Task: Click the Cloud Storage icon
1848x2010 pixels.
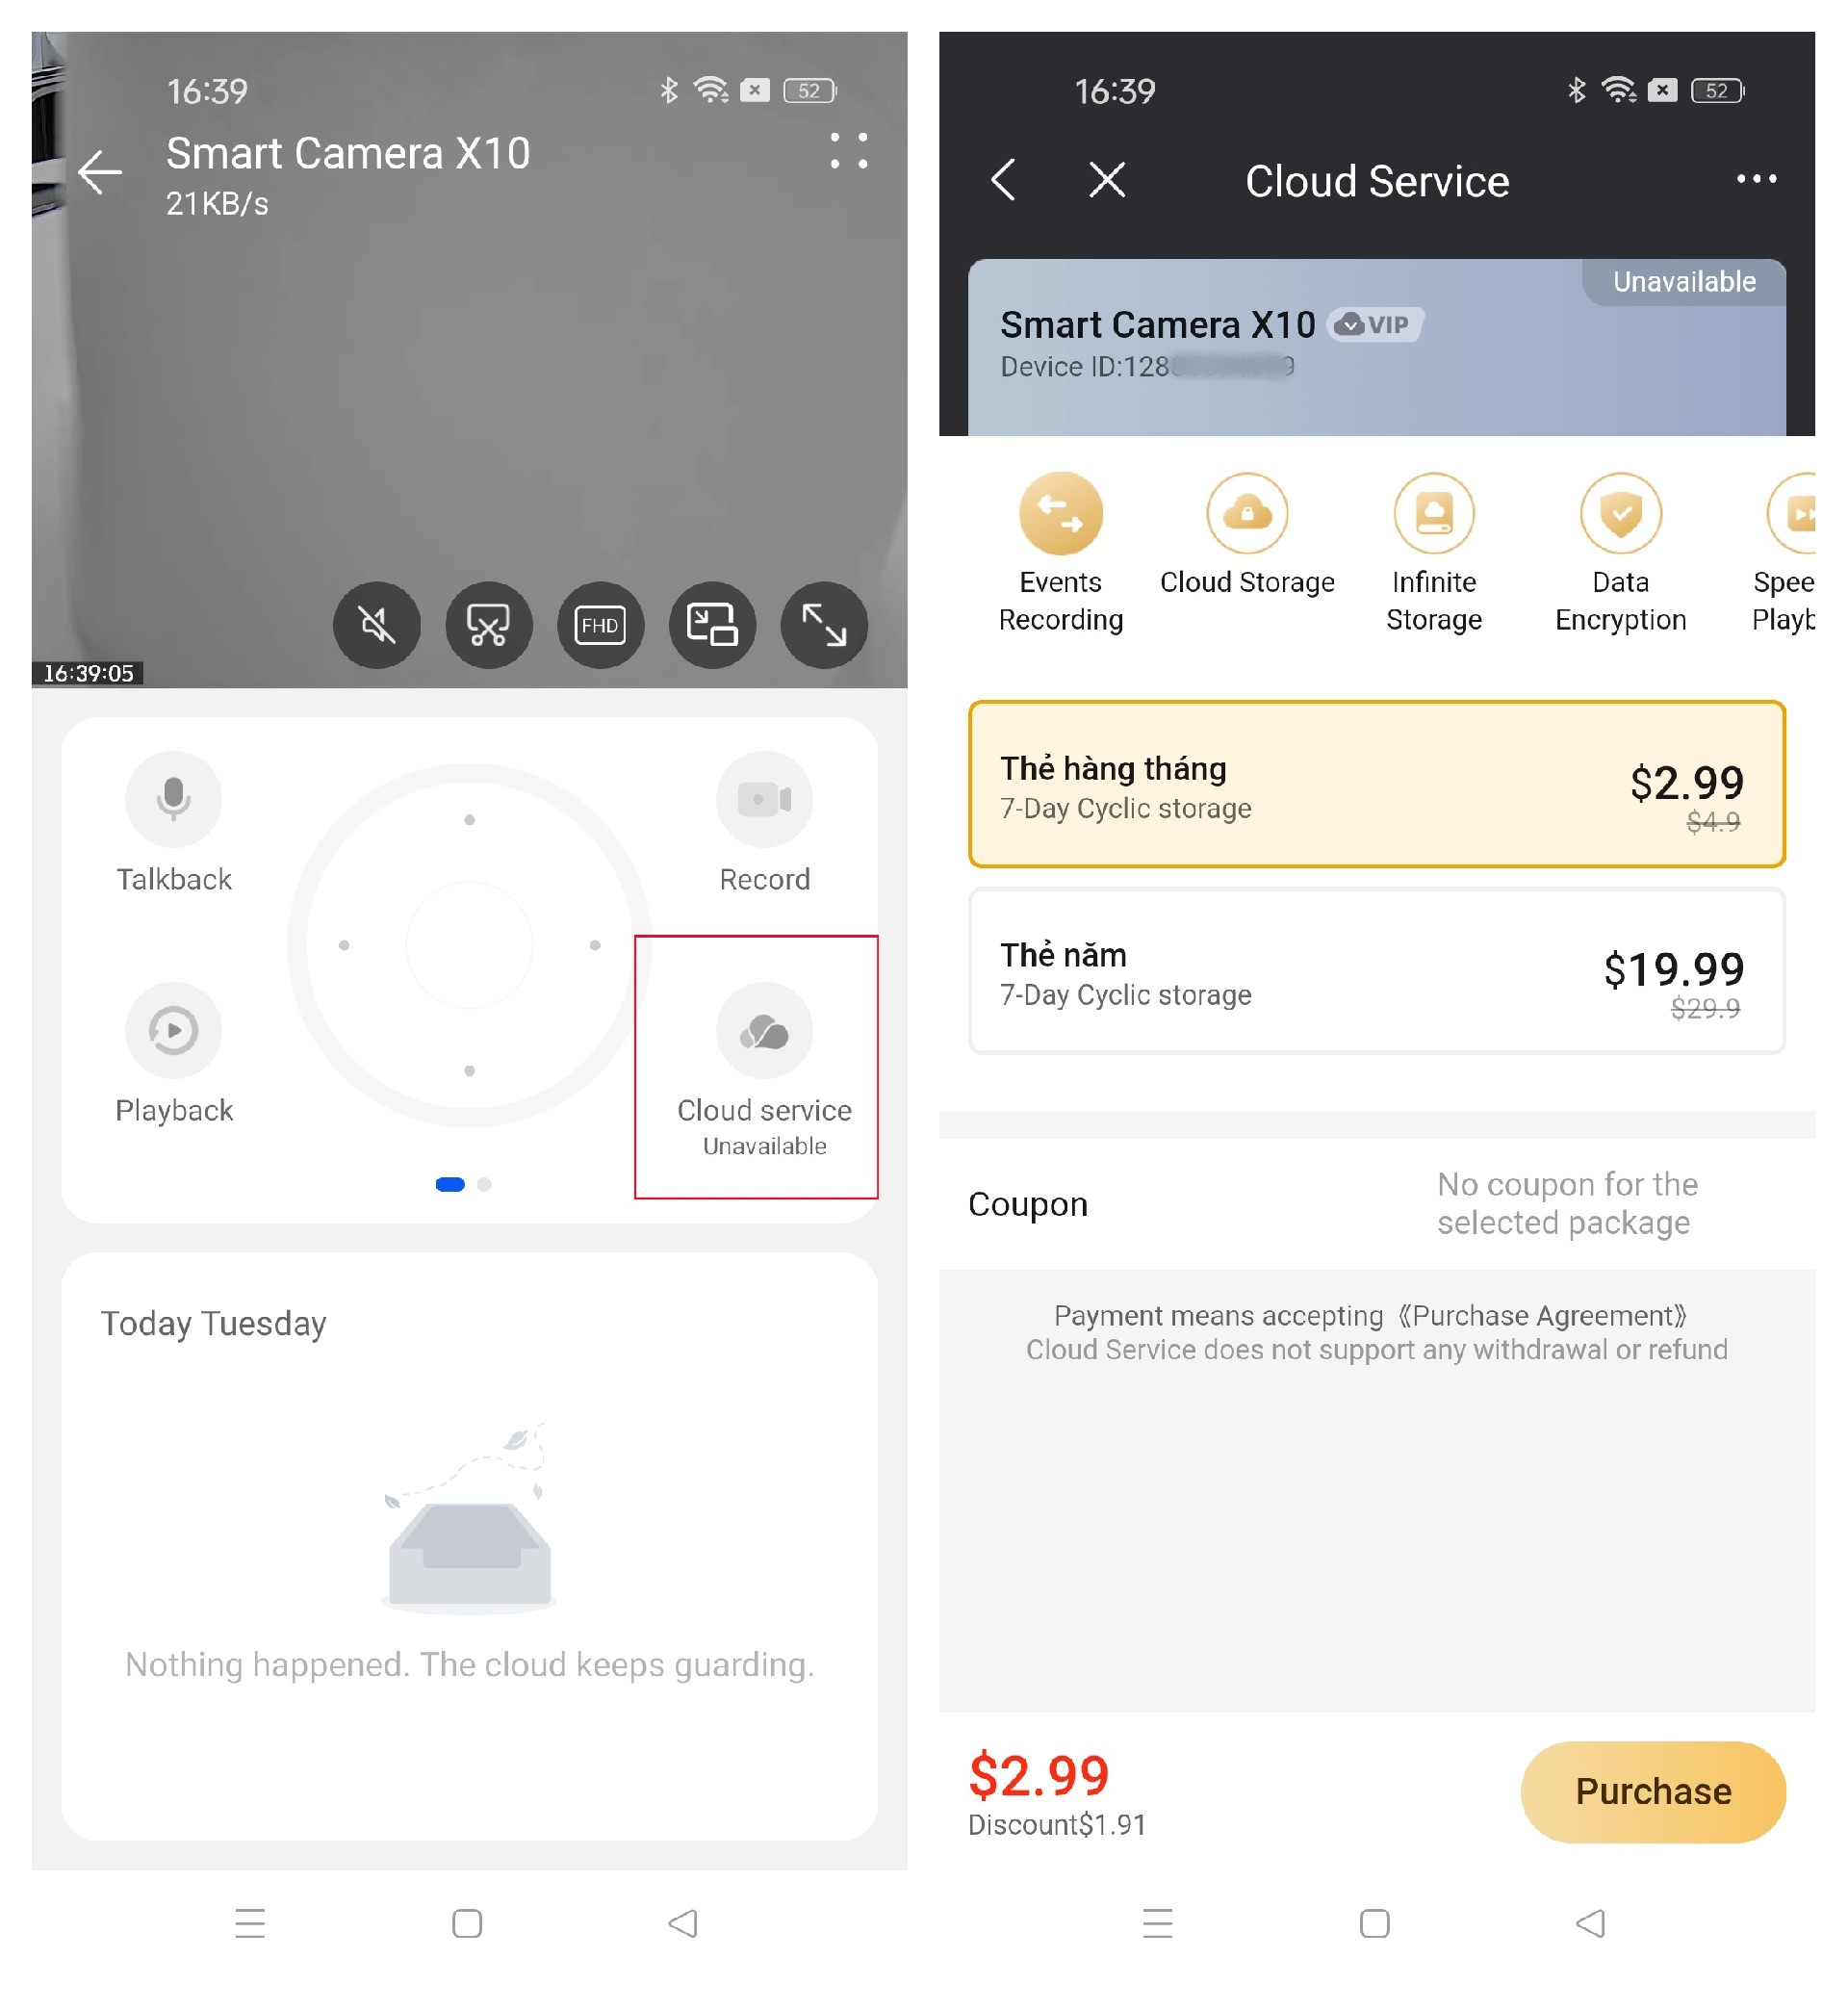Action: (1247, 515)
